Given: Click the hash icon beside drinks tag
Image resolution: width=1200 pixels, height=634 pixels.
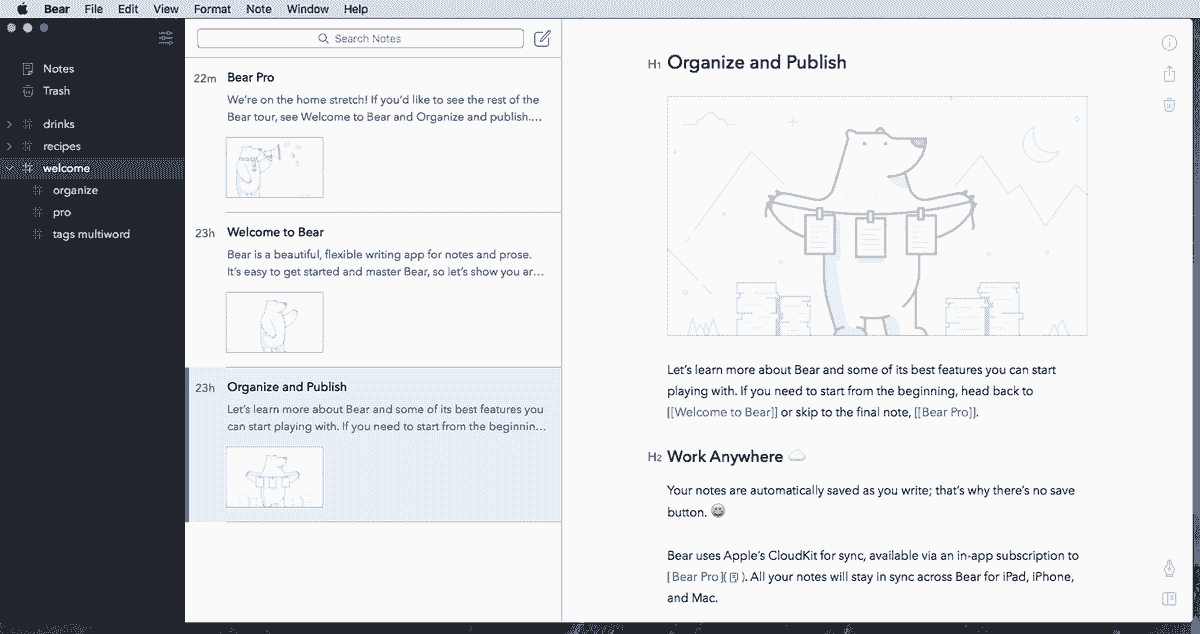Looking at the screenshot, I should point(28,124).
